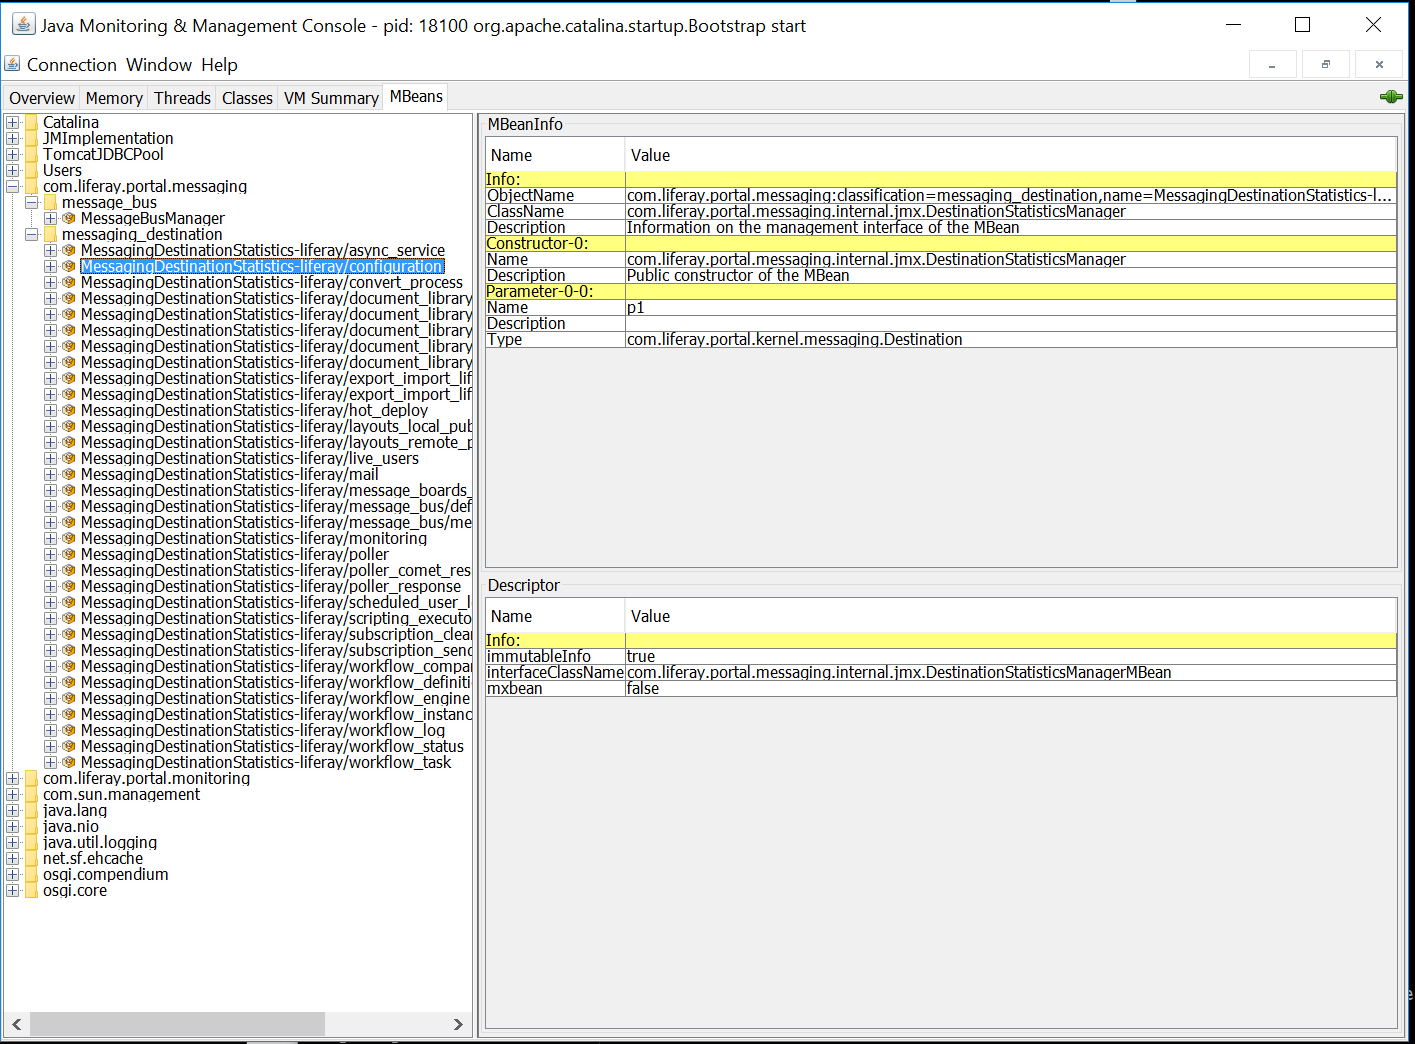The width and height of the screenshot is (1415, 1044).
Task: Collapse the com.liferay.portal.messaging node
Action: [x=12, y=186]
